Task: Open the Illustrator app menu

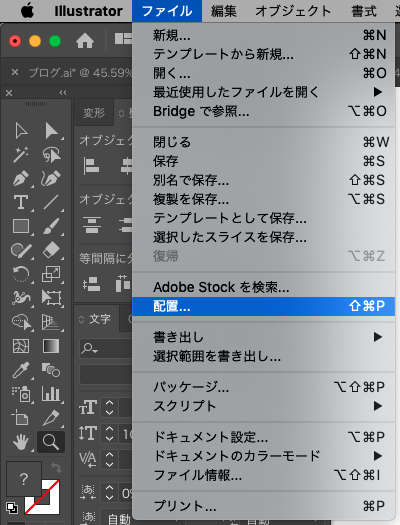Action: 88,11
